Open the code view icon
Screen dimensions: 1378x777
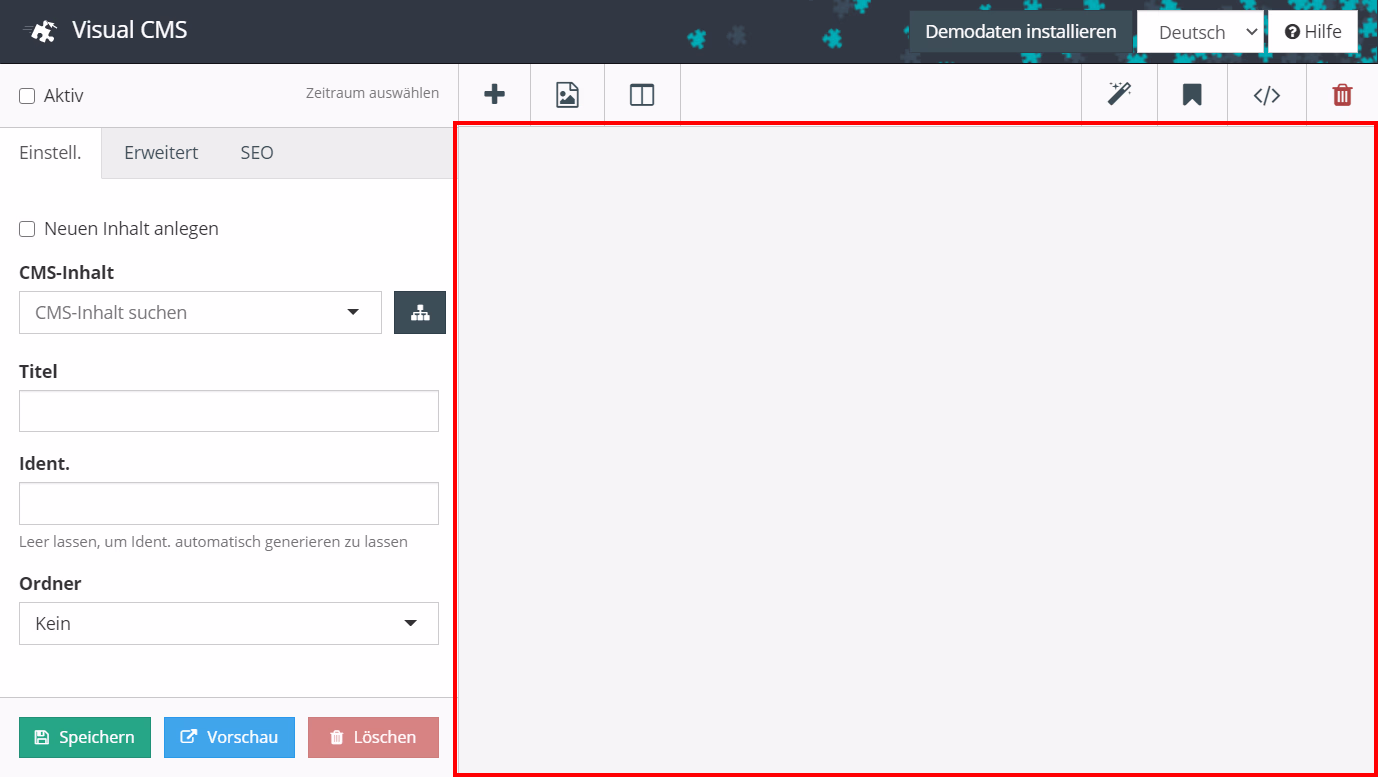point(1267,95)
